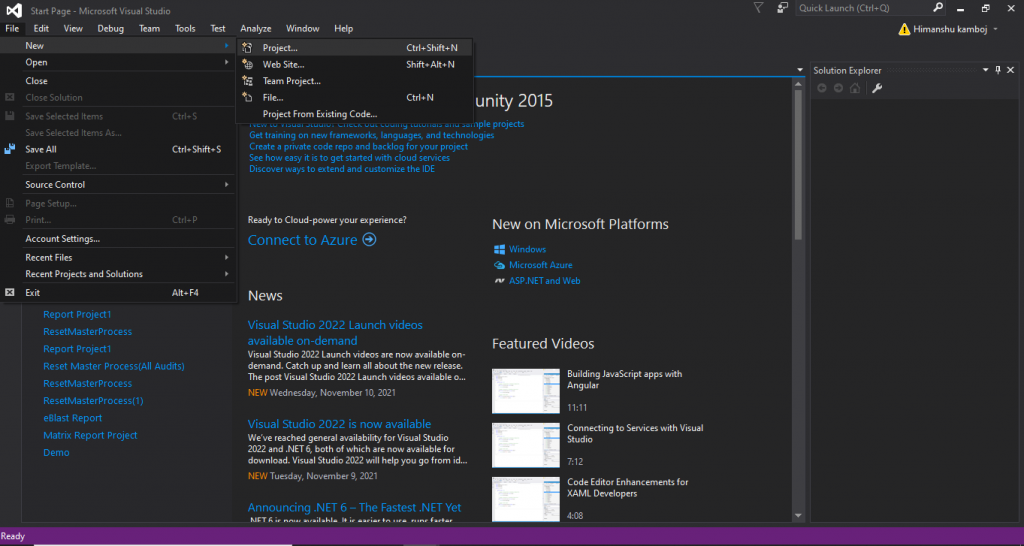Click the Web Site globe icon
Viewport: 1024px width, 546px height.
[248, 65]
